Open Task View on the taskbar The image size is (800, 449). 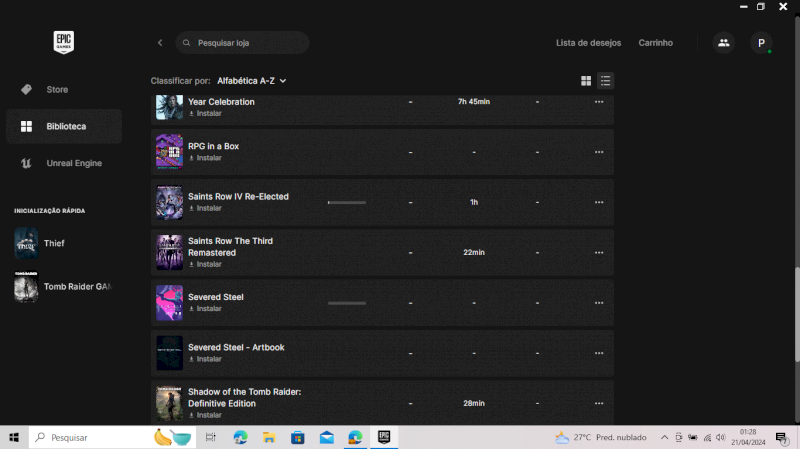pyautogui.click(x=210, y=437)
